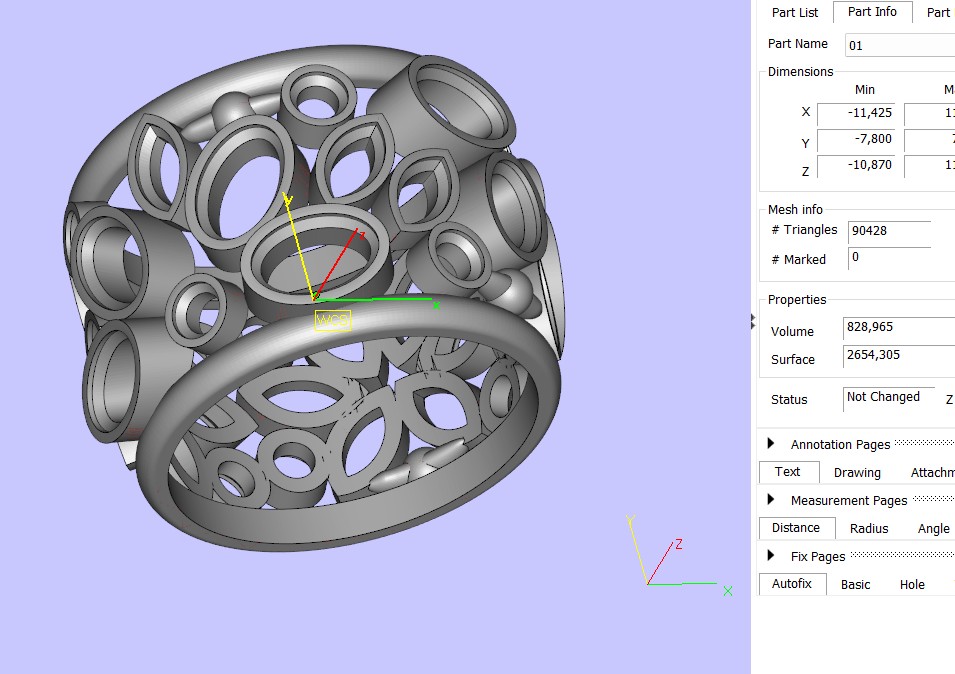
Task: Open the Part Info tab
Action: (x=872, y=12)
